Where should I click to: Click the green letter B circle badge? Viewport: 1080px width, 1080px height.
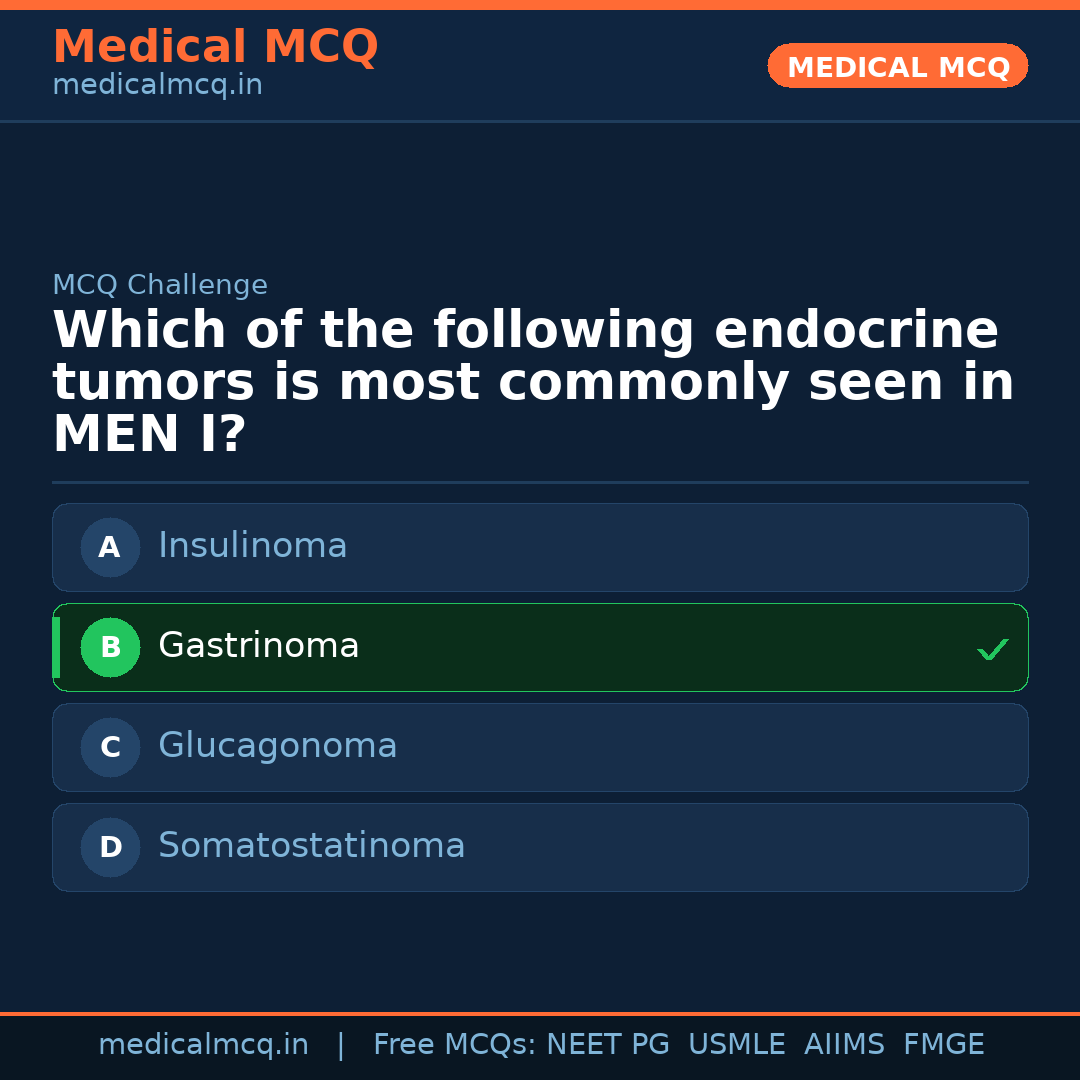click(x=110, y=647)
